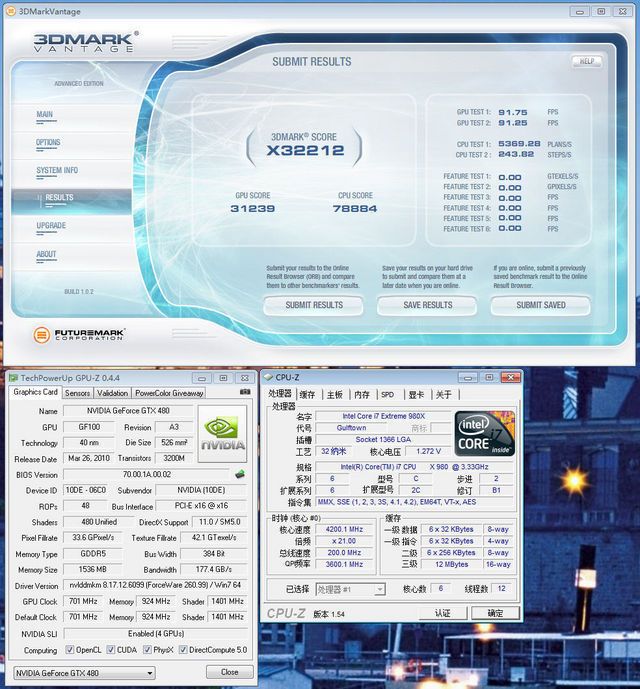The image size is (640, 689).
Task: Click the Driver Version field in GPU-Z
Action: coord(155,585)
